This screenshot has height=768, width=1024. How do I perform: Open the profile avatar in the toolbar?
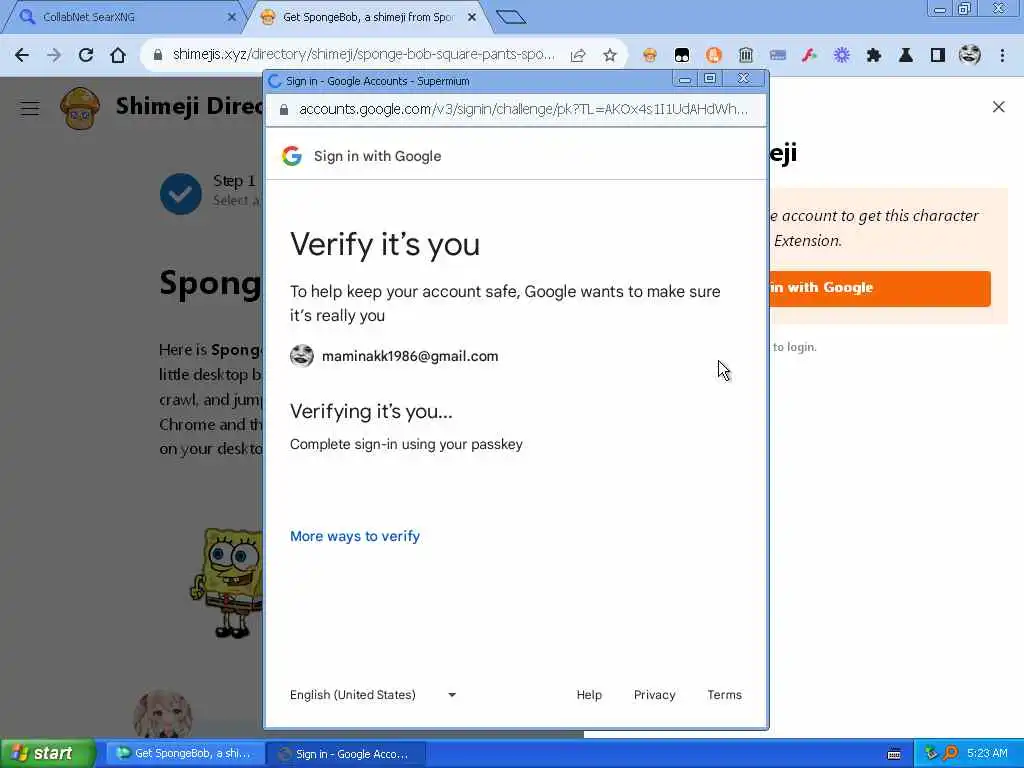coord(970,55)
